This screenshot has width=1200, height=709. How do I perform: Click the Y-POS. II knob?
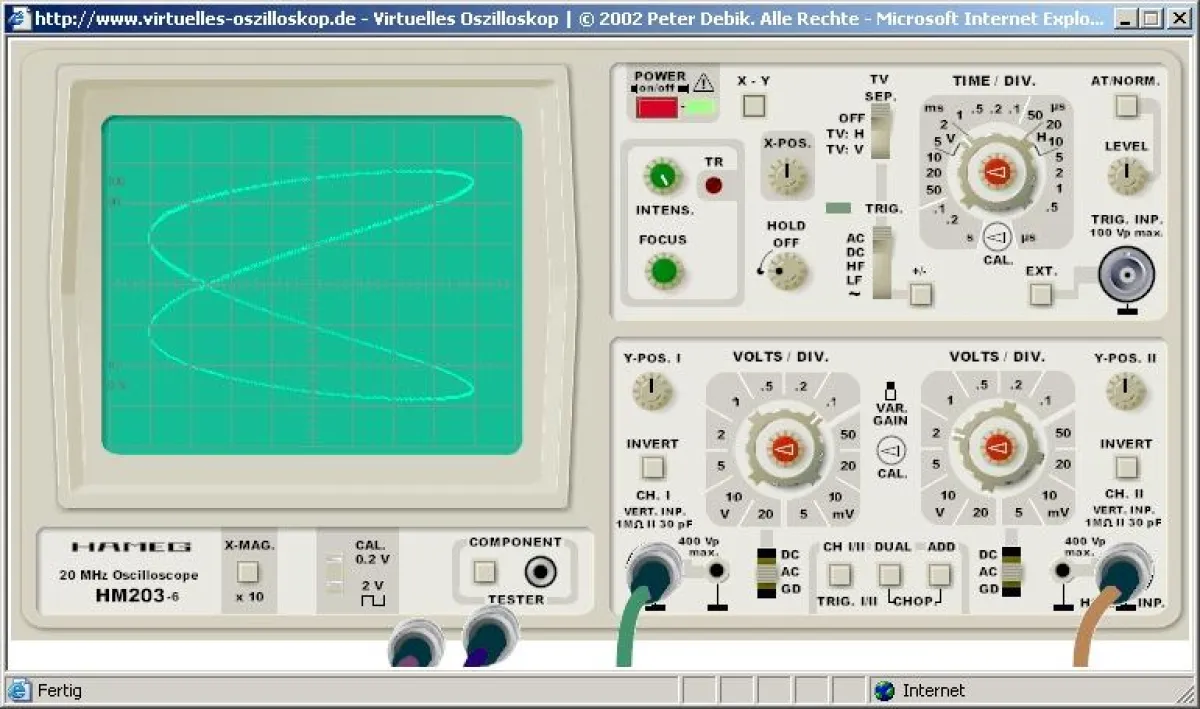click(1126, 390)
